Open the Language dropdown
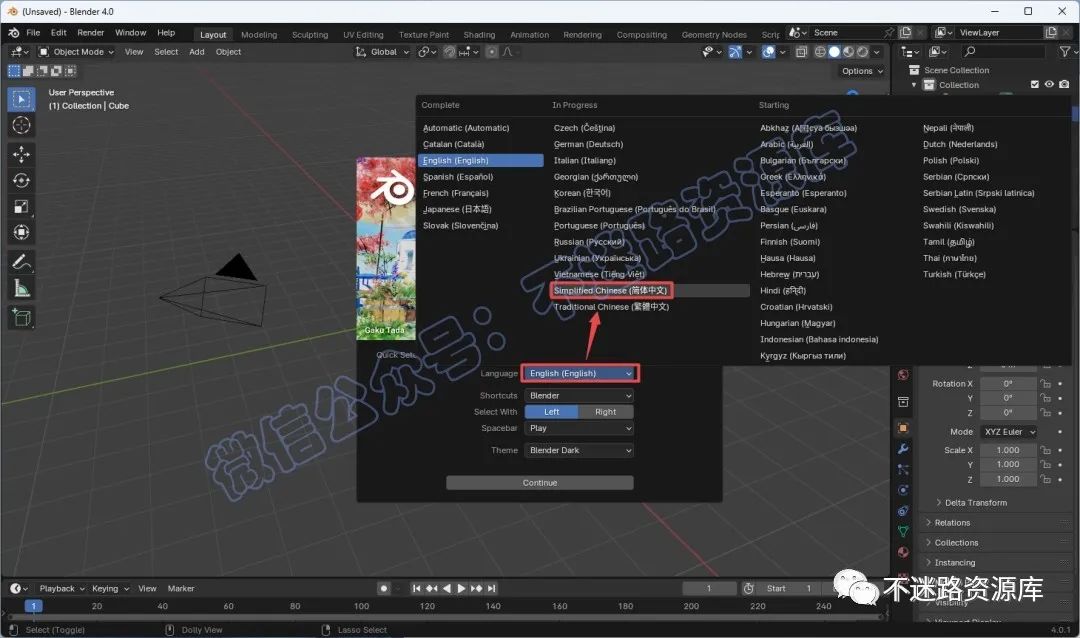 (x=580, y=373)
